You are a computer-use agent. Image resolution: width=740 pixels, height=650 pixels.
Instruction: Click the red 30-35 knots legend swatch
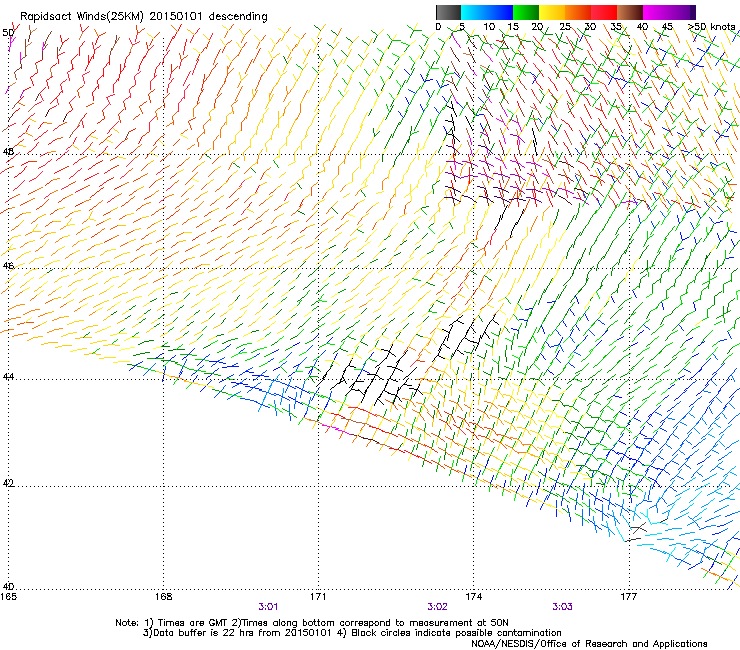click(604, 12)
